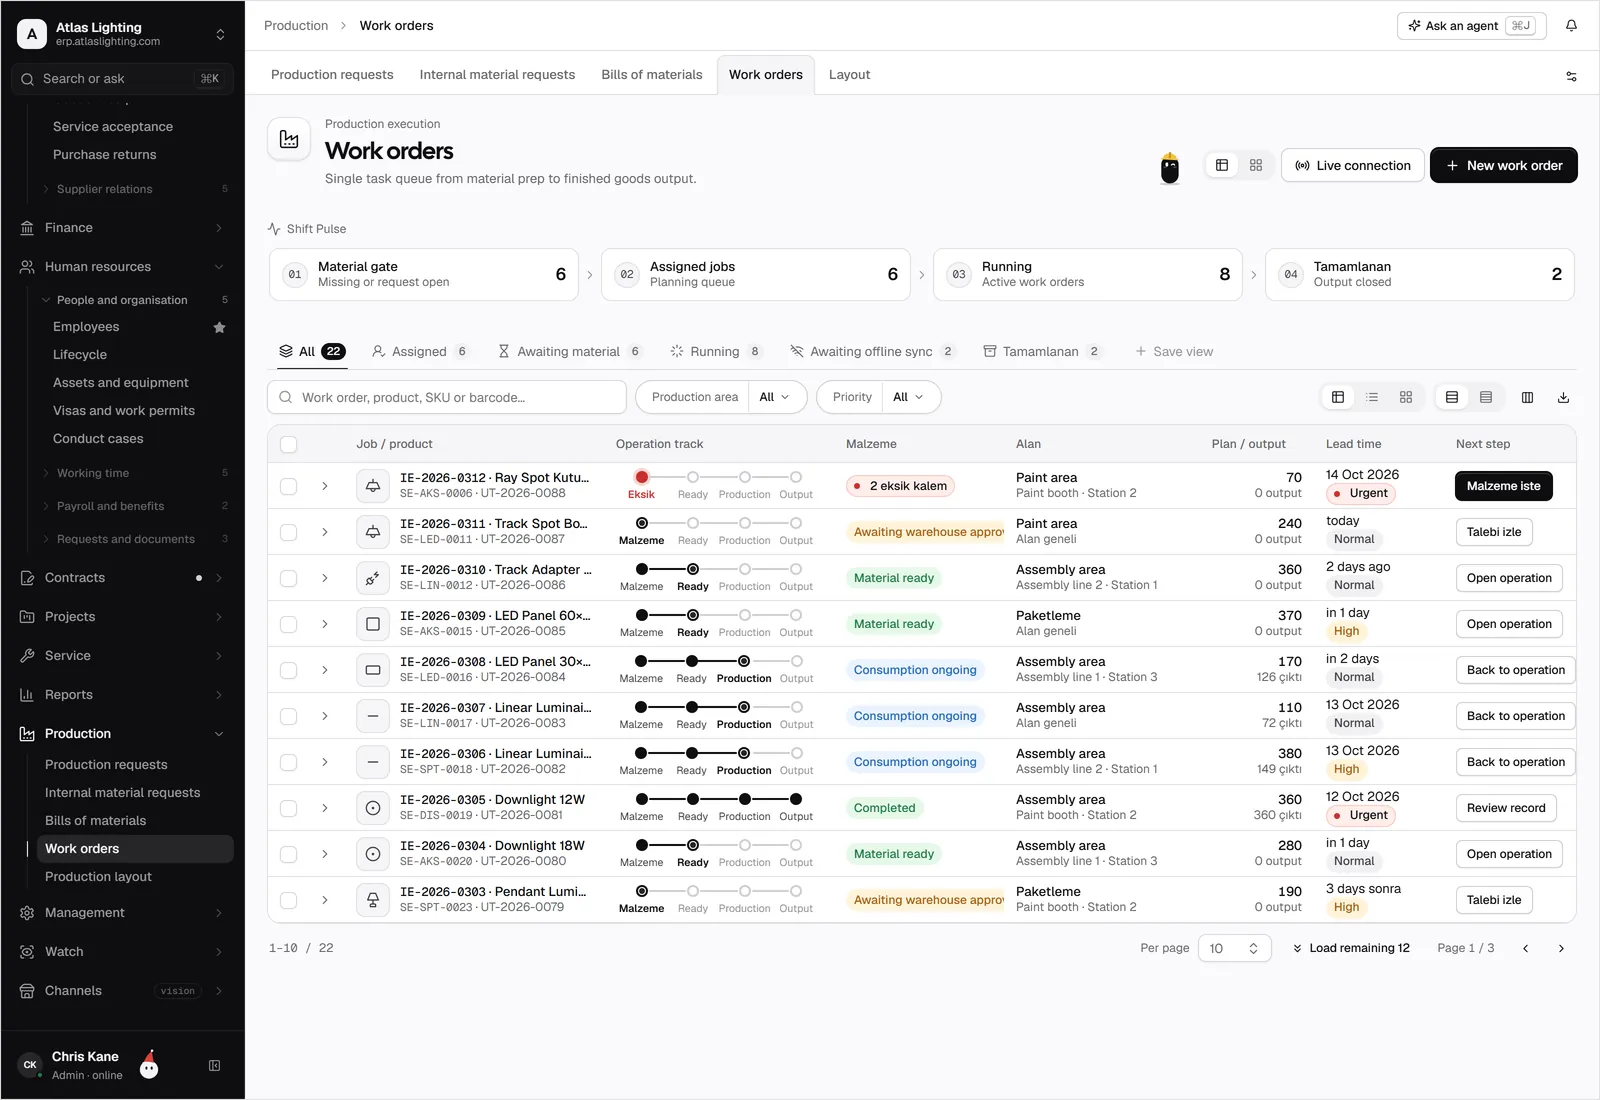
Task: Check the box for IE-2026-0305 Downlight 12W
Action: coord(289,808)
